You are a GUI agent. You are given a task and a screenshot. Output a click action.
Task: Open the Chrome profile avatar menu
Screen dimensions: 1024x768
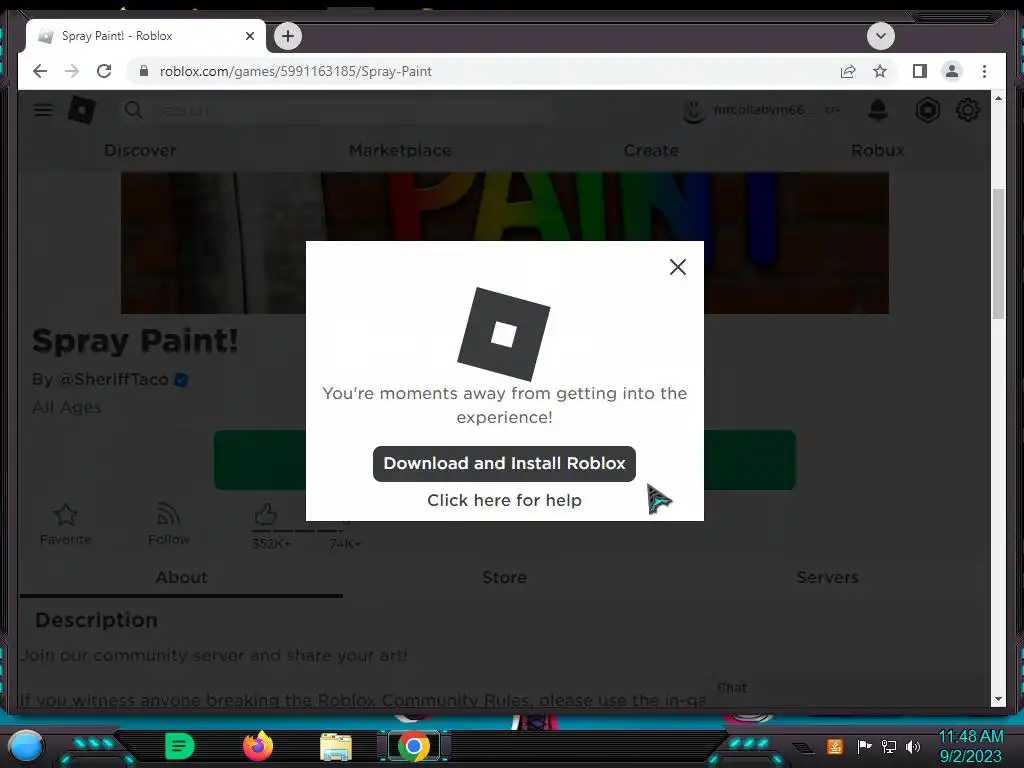[952, 71]
